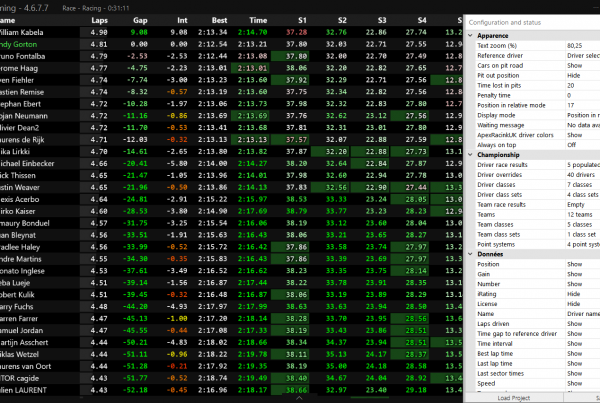Toggle License Hide value in Données
Viewport: 600px width, 403px height.
[580, 304]
